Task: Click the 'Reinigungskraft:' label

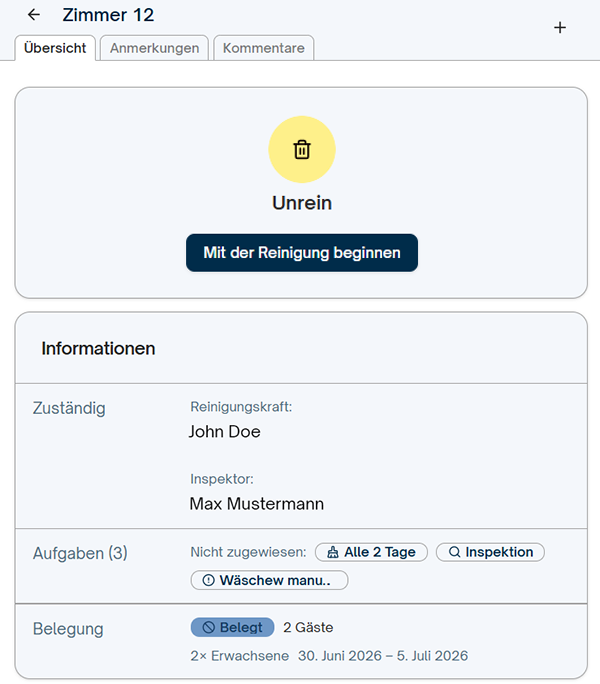Action: tap(241, 407)
